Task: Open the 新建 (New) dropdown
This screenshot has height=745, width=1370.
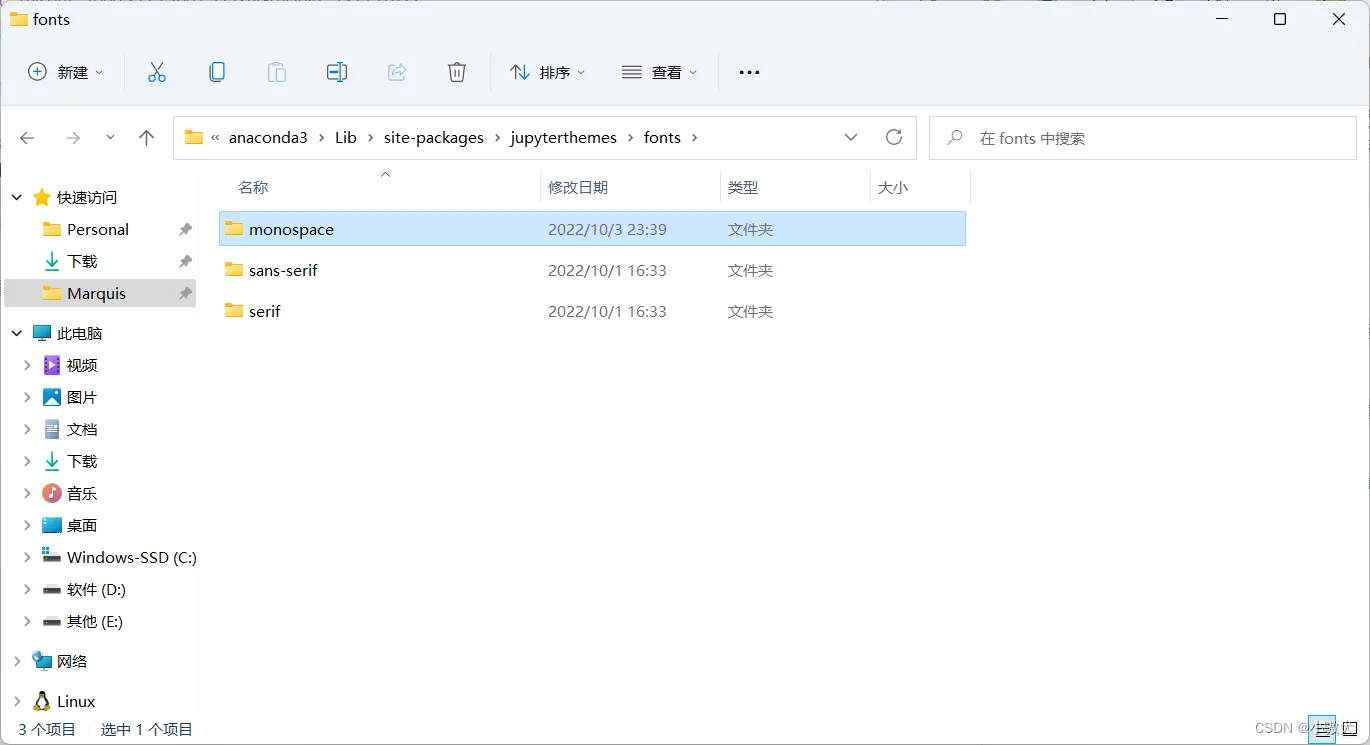Action: tap(66, 72)
